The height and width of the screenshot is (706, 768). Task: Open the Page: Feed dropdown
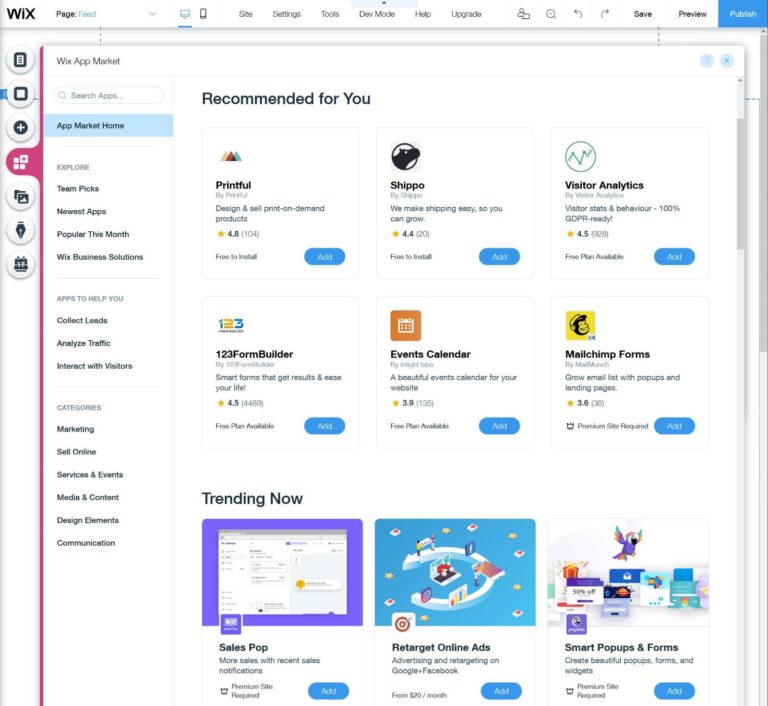pyautogui.click(x=106, y=14)
